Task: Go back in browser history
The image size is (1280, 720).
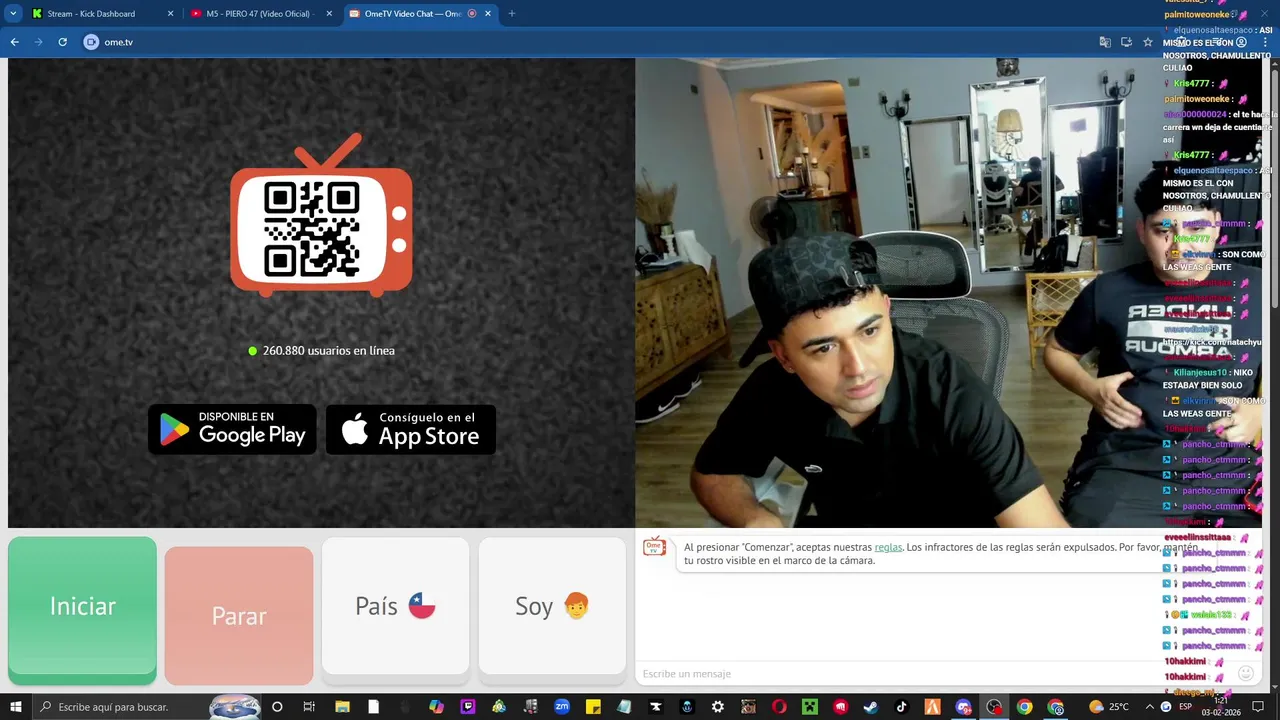Action: [x=14, y=42]
